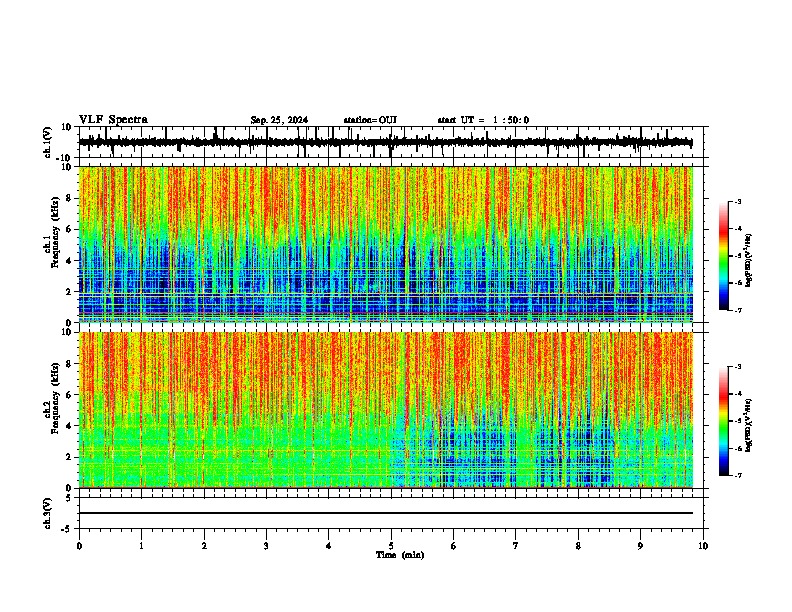Click the rightmost time axis label "10"
792x612 pixels.
(703, 546)
